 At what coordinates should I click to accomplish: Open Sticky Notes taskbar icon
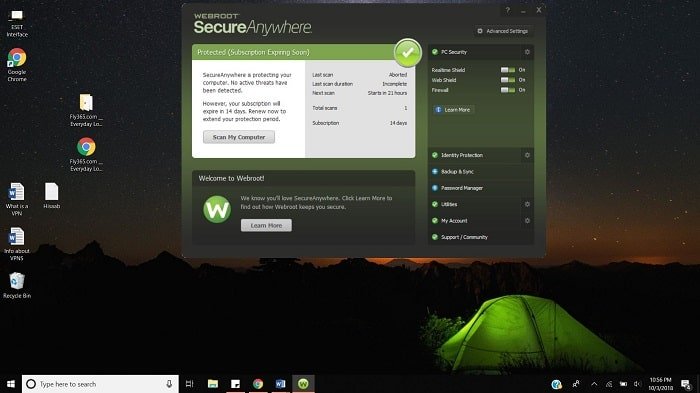tap(235, 384)
